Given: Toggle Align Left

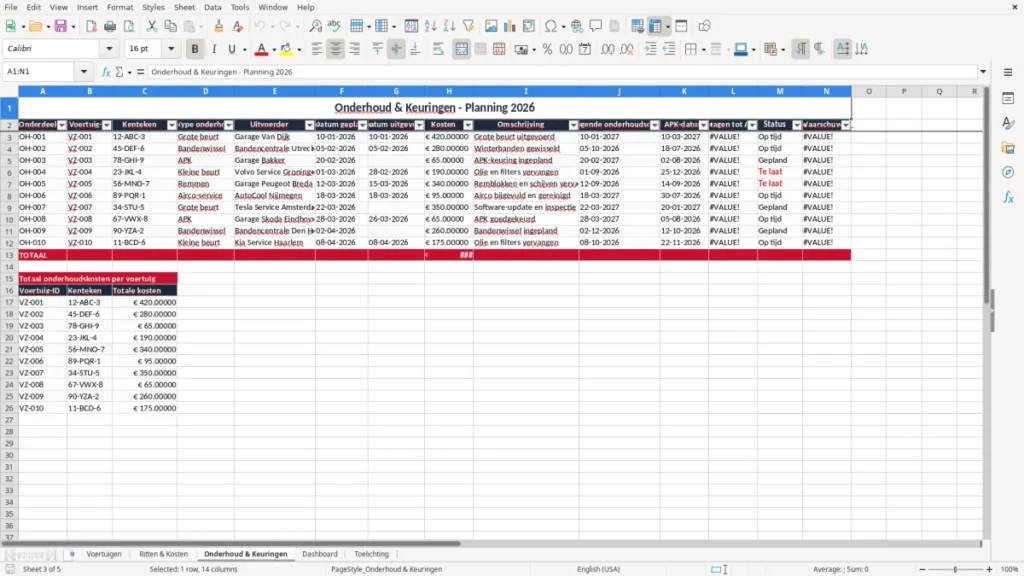Looking at the screenshot, I should 317,49.
